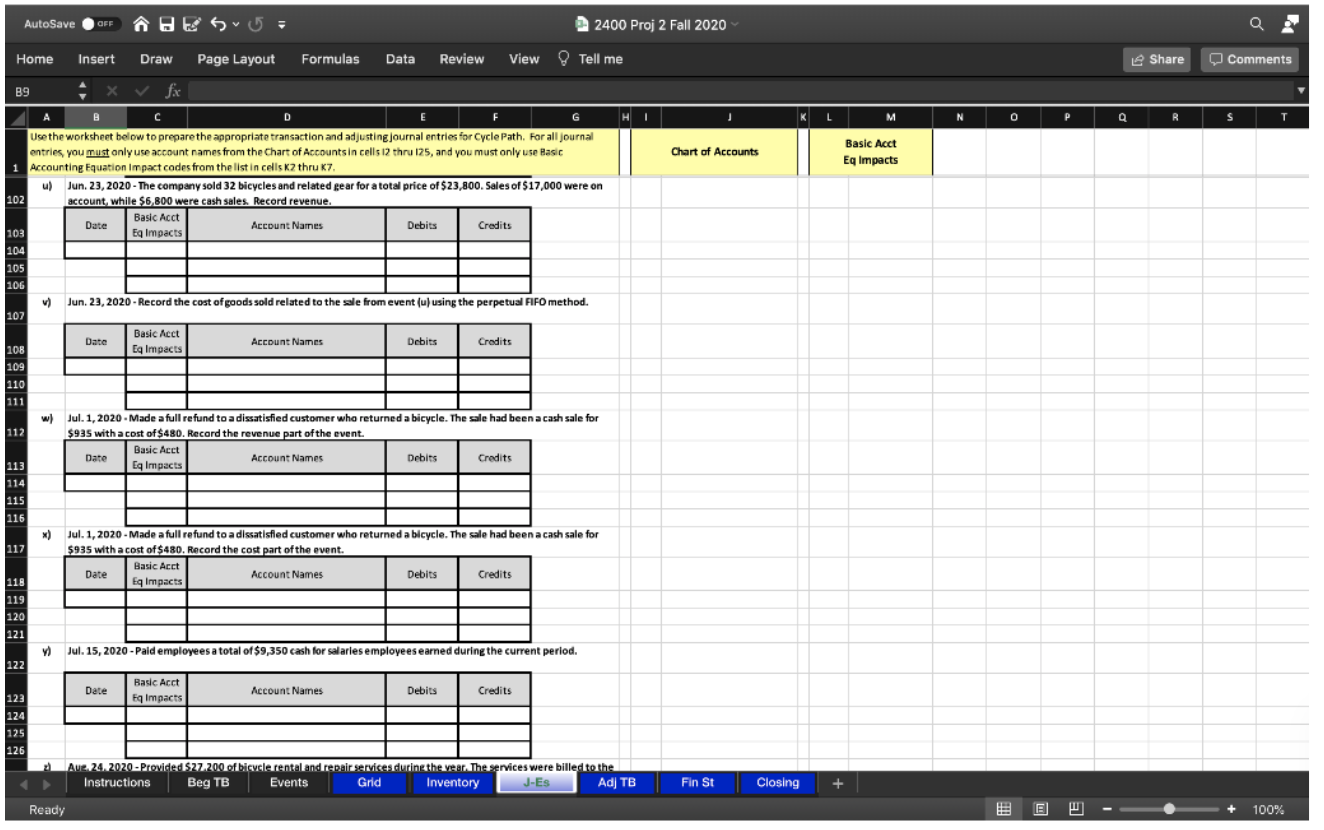Switch to the Adj TB sheet tab
The width and height of the screenshot is (1324, 830).
click(x=616, y=783)
